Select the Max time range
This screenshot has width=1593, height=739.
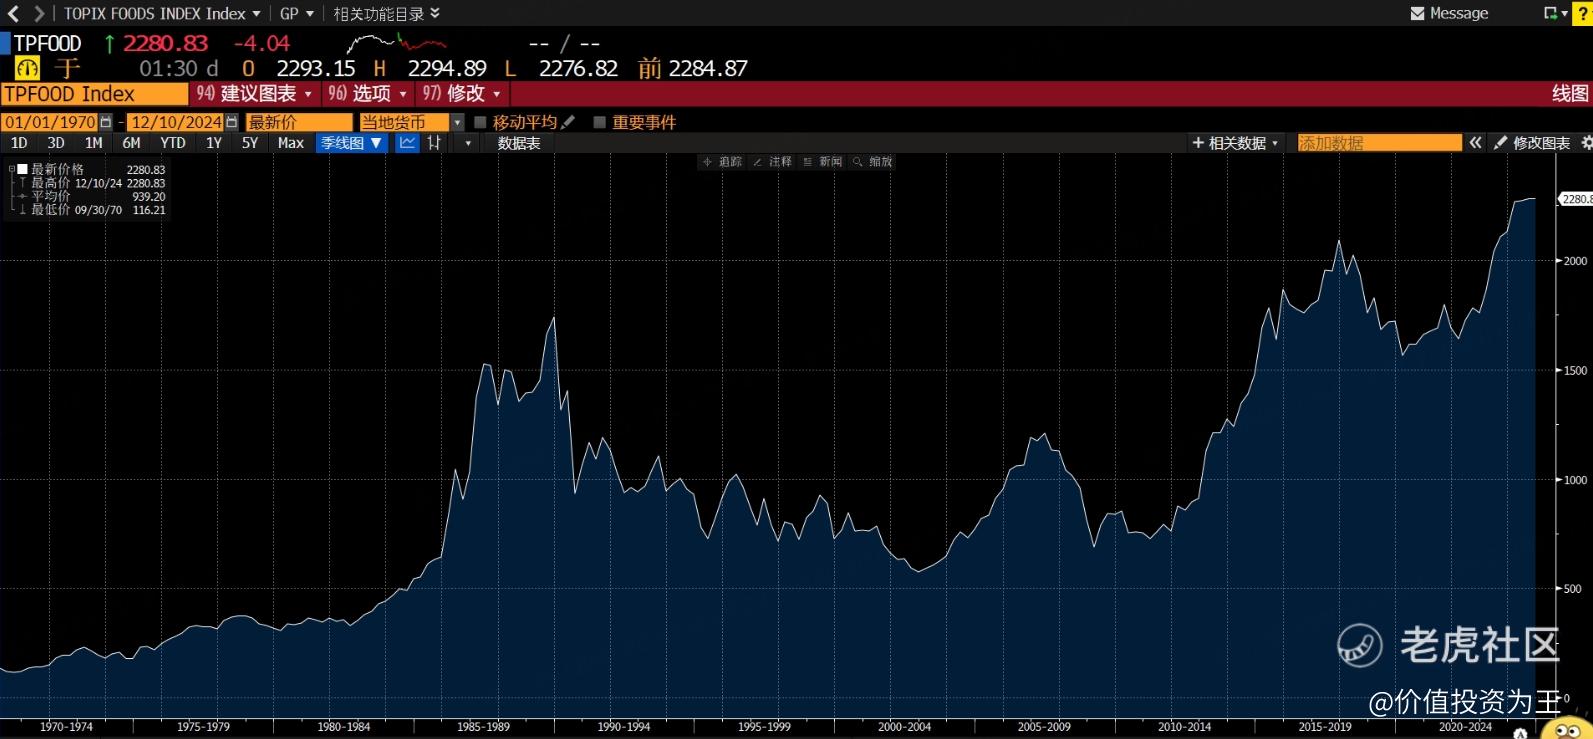coord(291,143)
